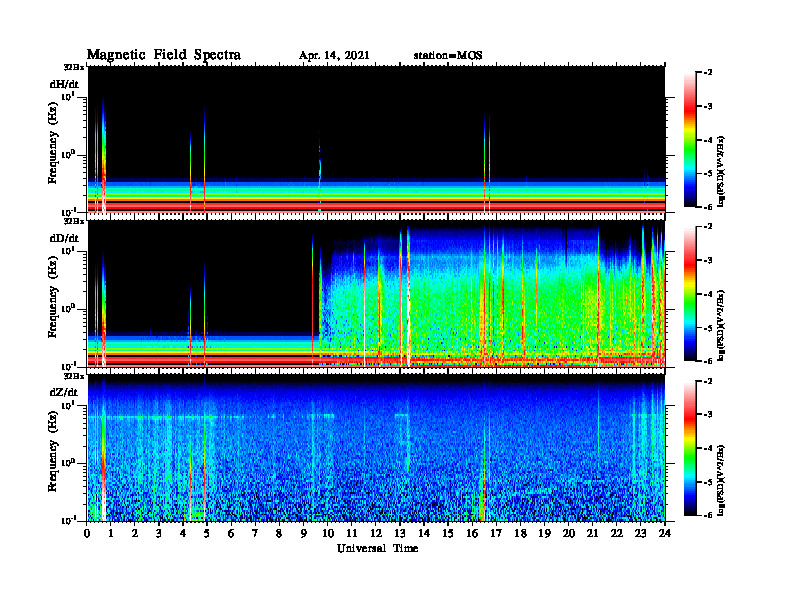The image size is (792, 612).
Task: Click the hour "18" tick label
Action: tap(520, 533)
